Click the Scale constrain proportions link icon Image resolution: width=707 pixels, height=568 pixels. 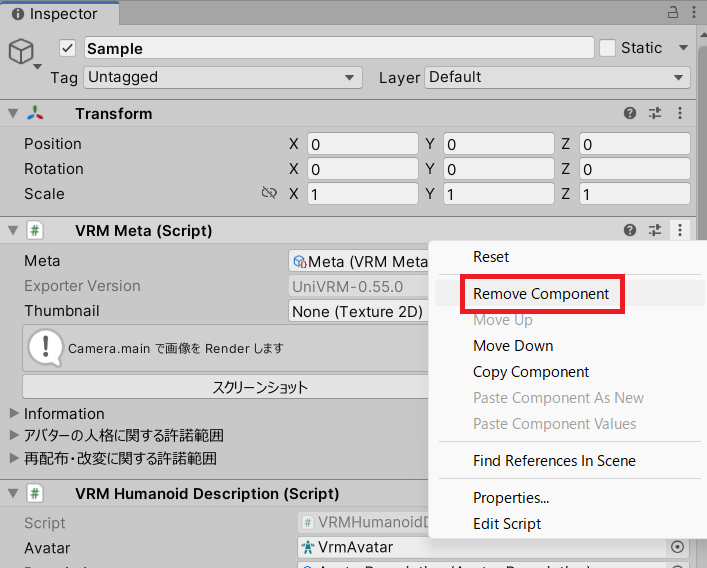268,194
